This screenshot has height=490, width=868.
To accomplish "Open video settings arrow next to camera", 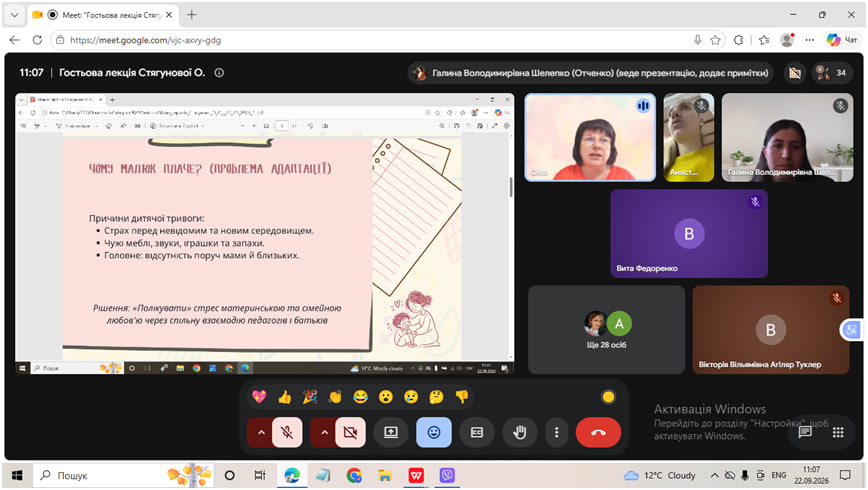I will [324, 432].
